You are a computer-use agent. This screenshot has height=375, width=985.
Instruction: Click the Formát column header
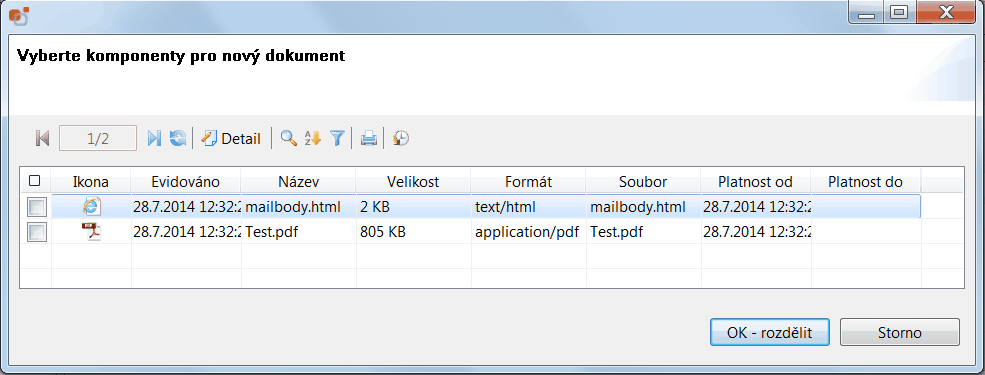click(x=528, y=182)
